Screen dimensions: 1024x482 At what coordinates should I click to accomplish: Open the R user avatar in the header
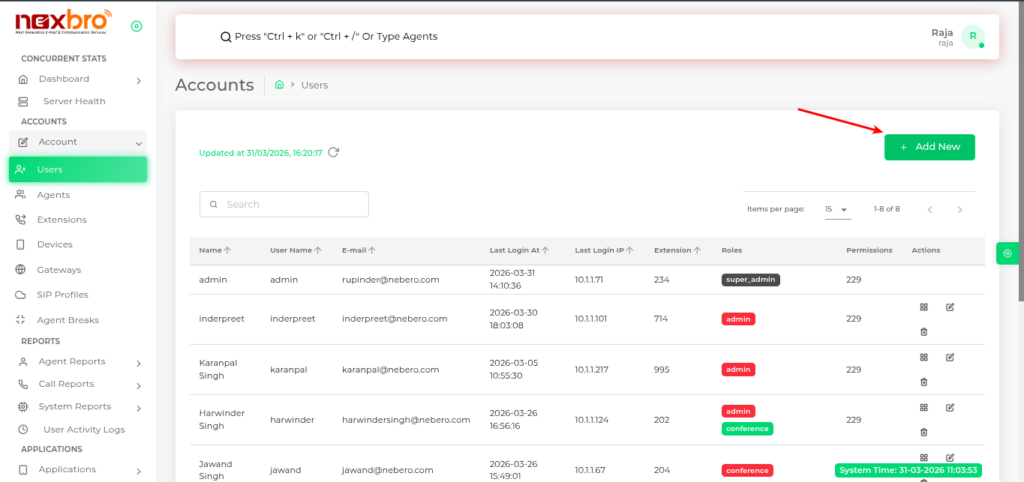(972, 36)
